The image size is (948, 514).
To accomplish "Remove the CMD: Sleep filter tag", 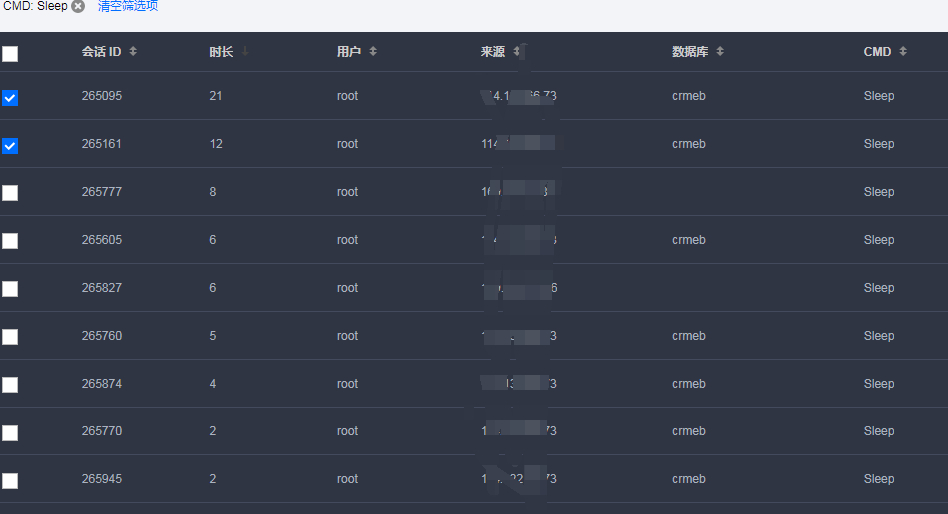I will [78, 6].
